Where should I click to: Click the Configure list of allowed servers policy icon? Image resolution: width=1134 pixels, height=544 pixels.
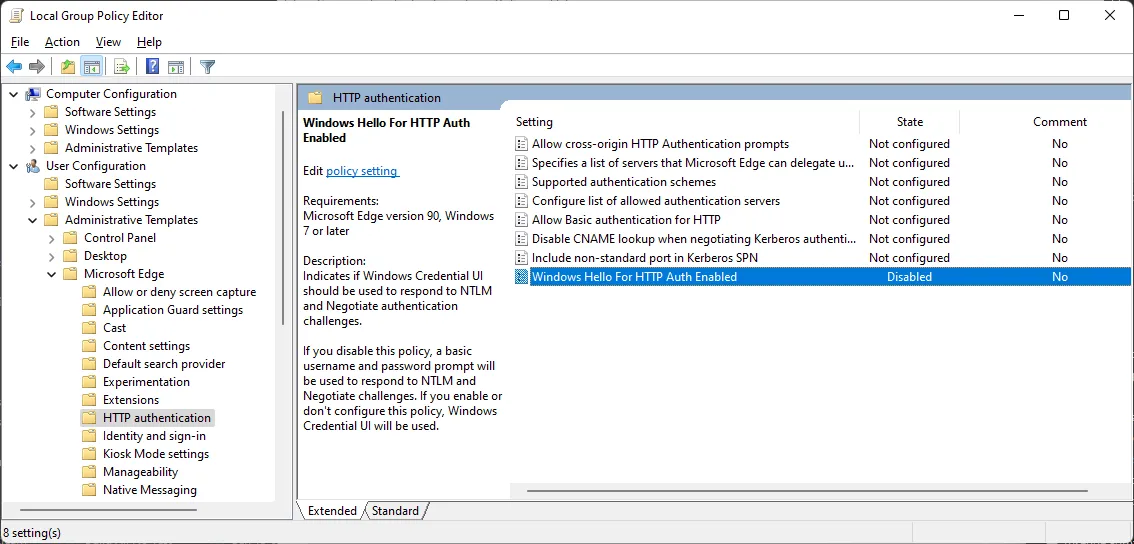coord(521,200)
